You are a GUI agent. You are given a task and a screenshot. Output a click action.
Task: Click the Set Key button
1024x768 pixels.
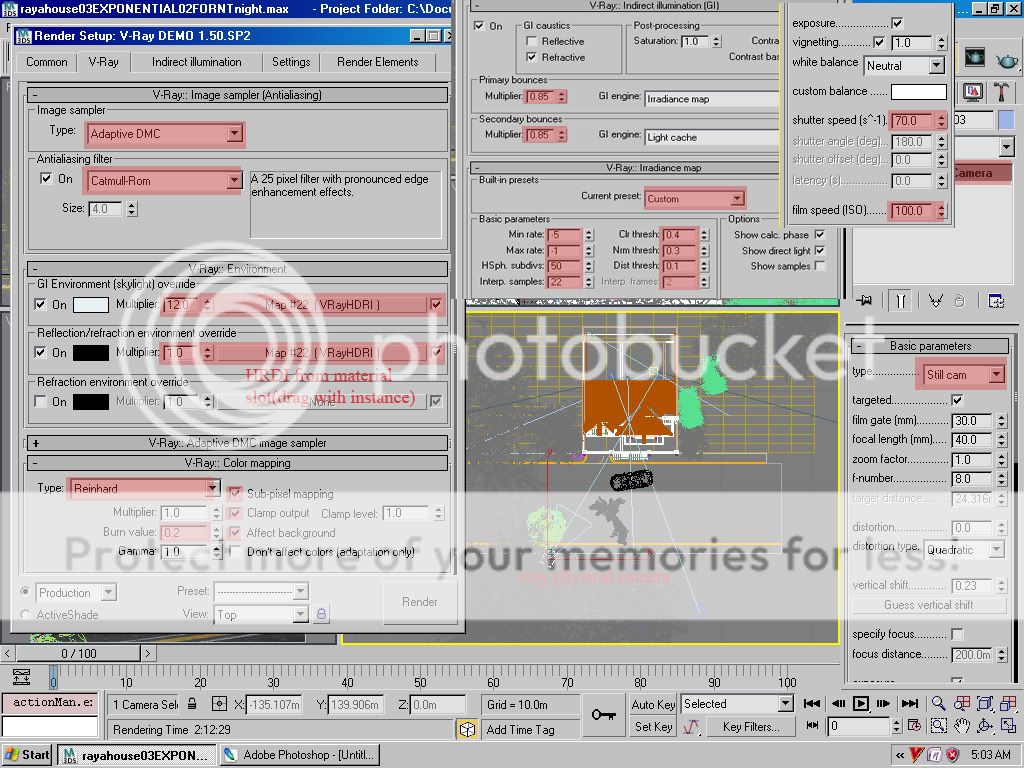click(652, 726)
